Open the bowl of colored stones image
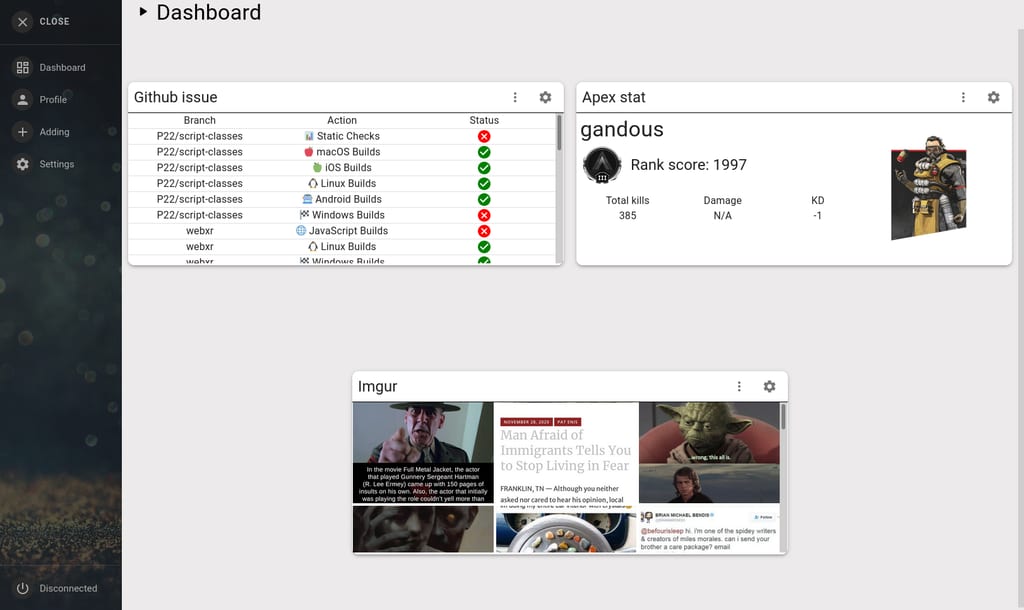 coord(566,532)
